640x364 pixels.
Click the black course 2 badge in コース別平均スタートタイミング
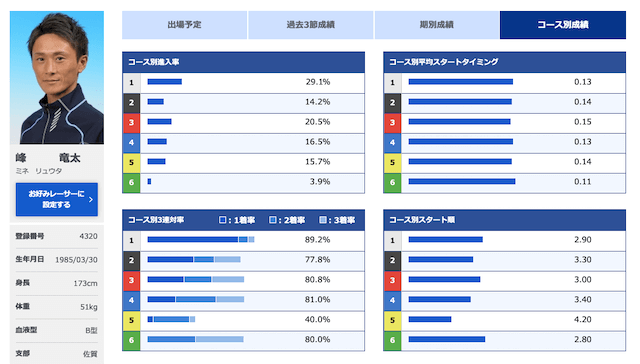tap(392, 102)
